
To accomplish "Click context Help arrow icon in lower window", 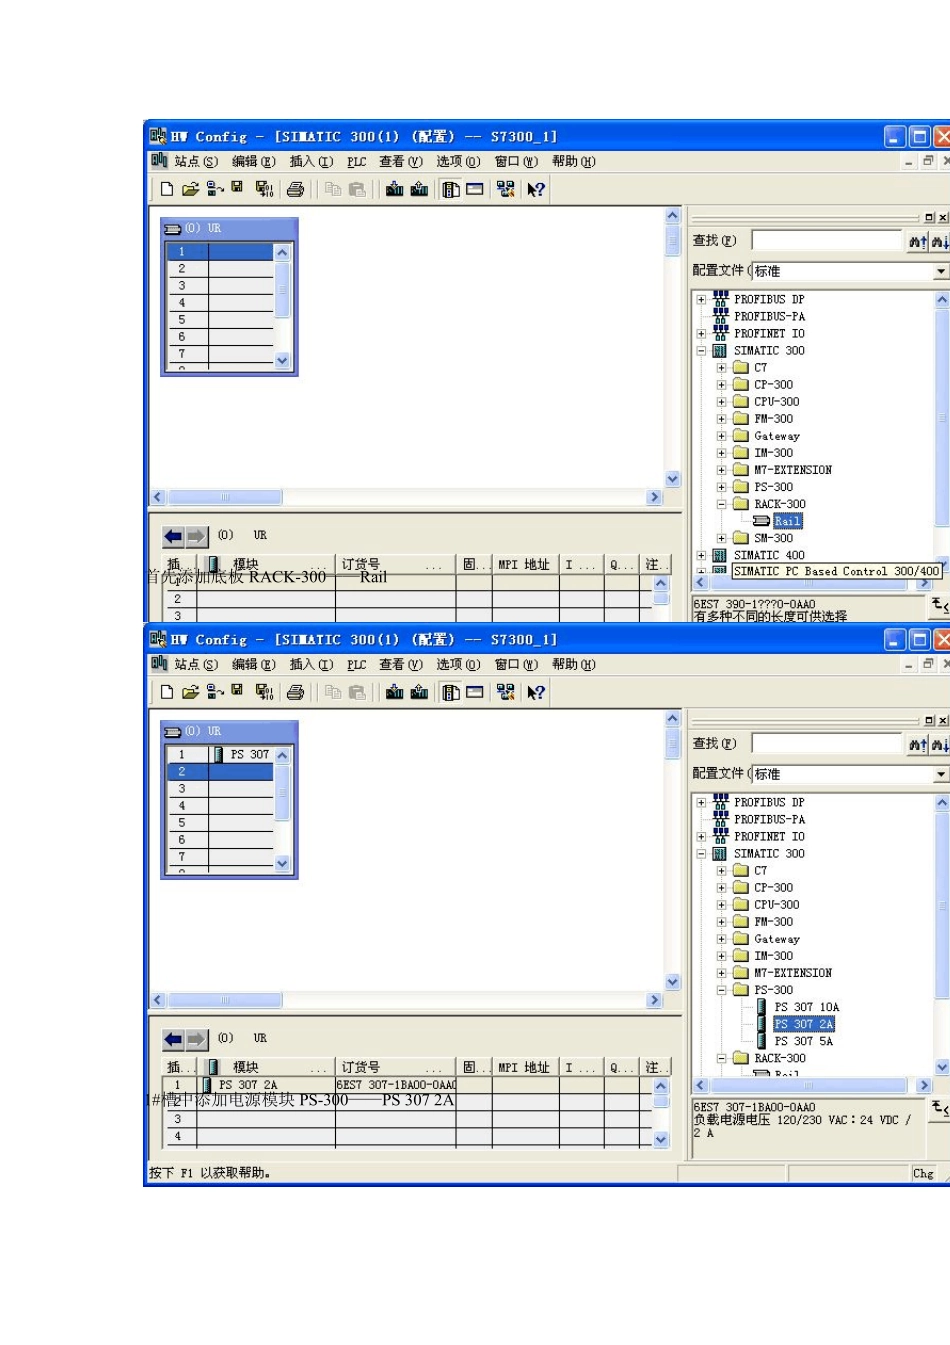I will [x=536, y=692].
